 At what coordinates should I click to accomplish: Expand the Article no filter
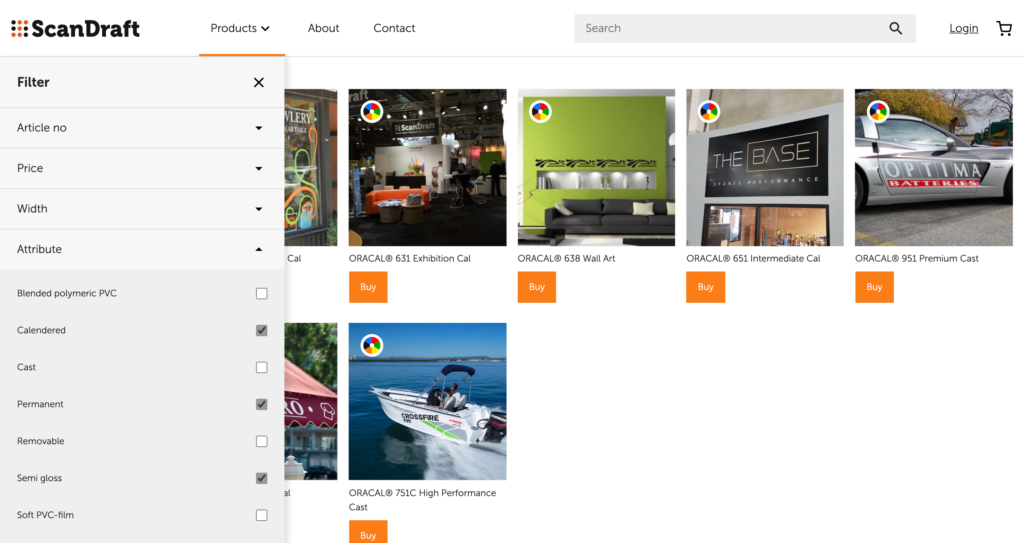click(142, 128)
